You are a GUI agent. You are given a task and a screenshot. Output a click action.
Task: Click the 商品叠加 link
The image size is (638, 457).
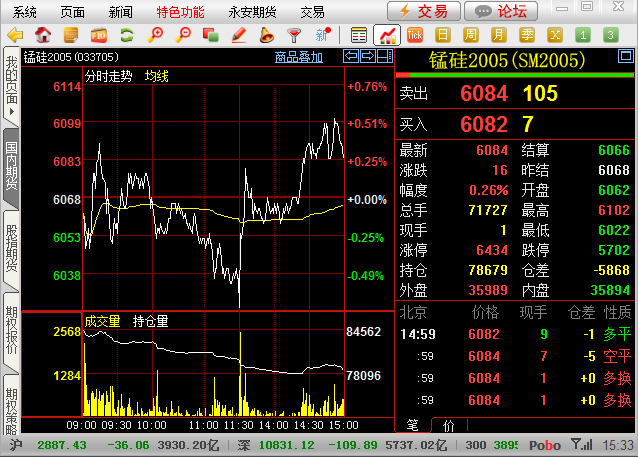(x=298, y=57)
